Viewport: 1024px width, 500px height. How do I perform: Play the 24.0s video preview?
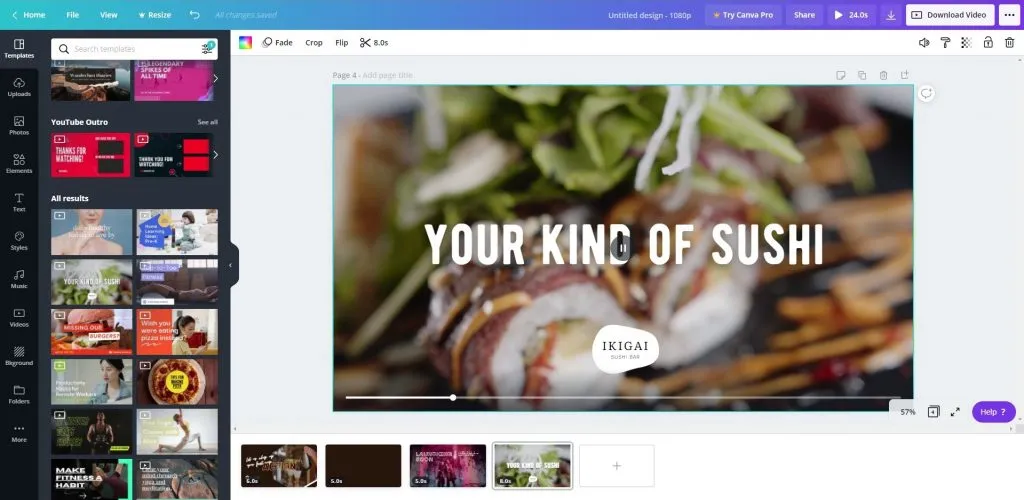coord(851,14)
